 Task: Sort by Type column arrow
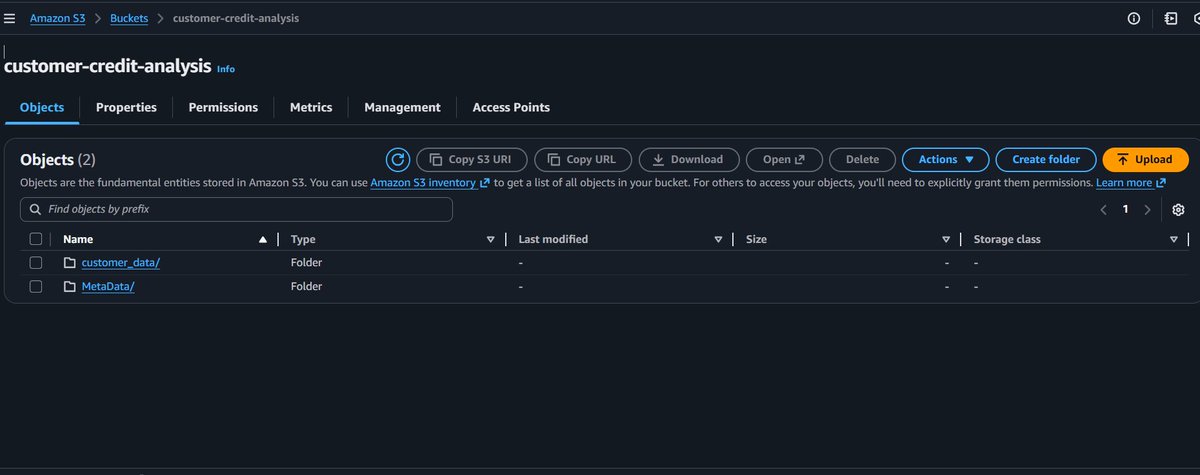tap(490, 240)
